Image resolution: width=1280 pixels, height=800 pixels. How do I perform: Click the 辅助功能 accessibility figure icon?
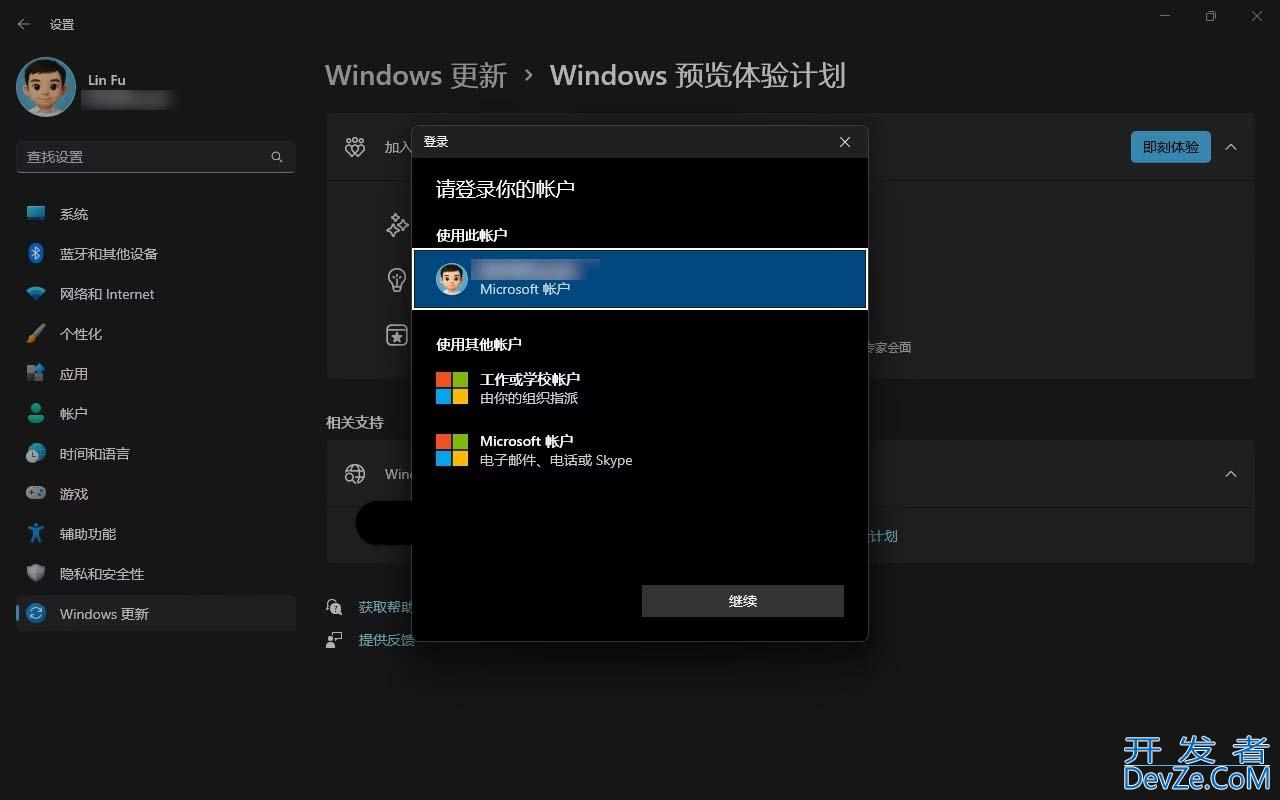36,533
